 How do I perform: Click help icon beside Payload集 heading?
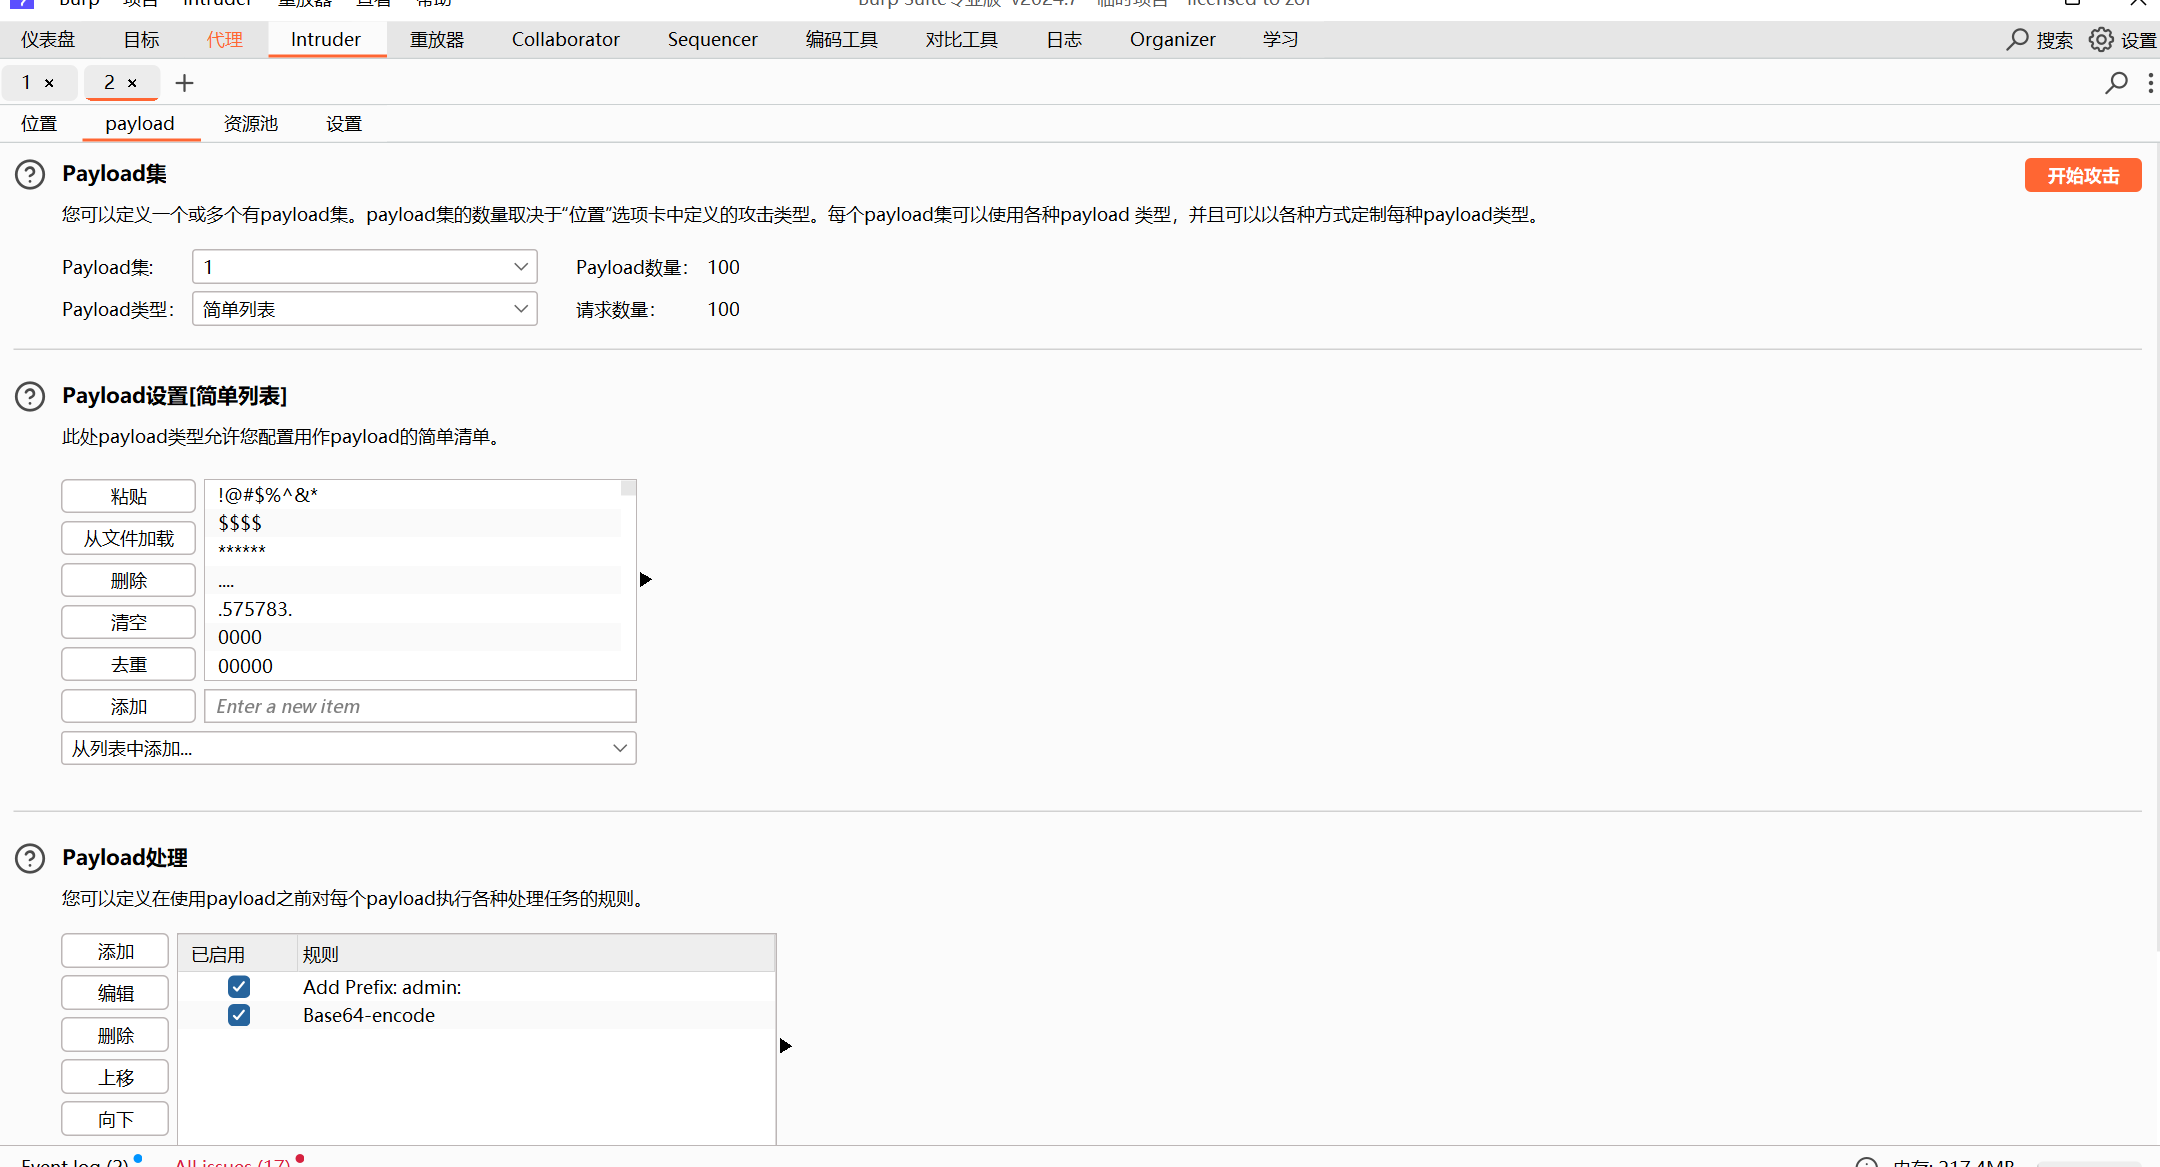coord(30,175)
